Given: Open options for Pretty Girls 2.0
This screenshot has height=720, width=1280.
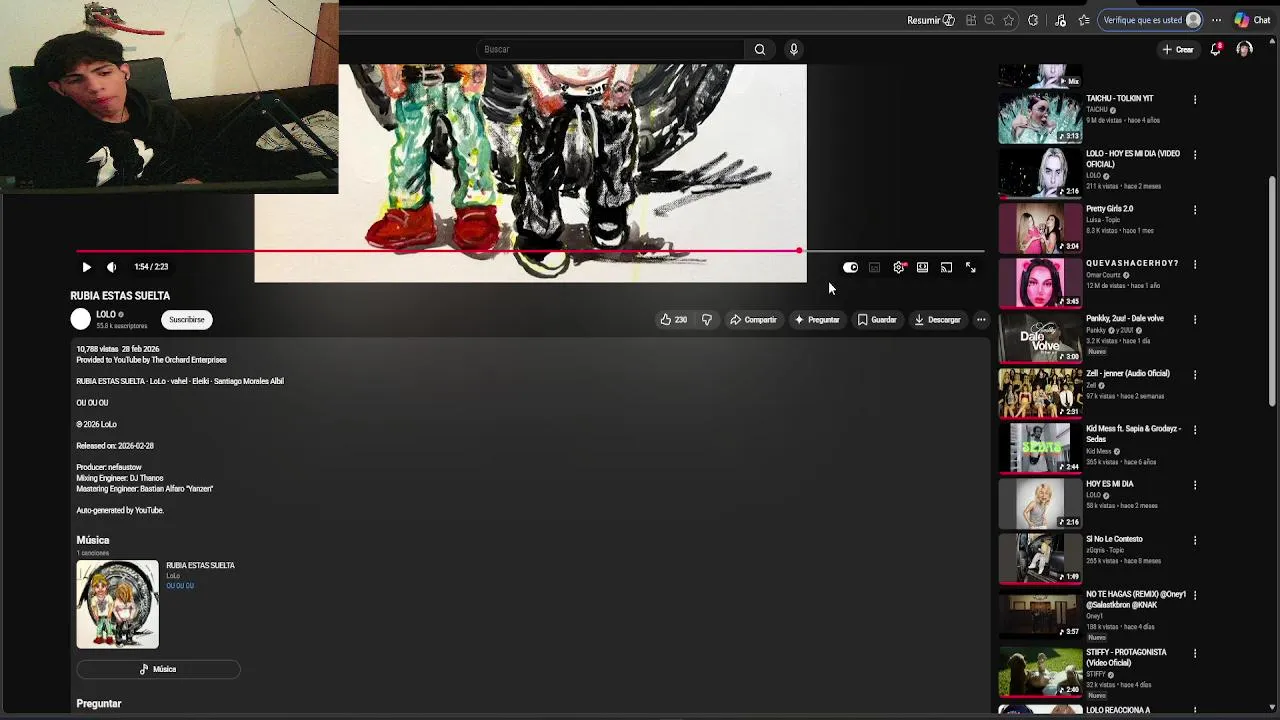Looking at the screenshot, I should click(1195, 210).
